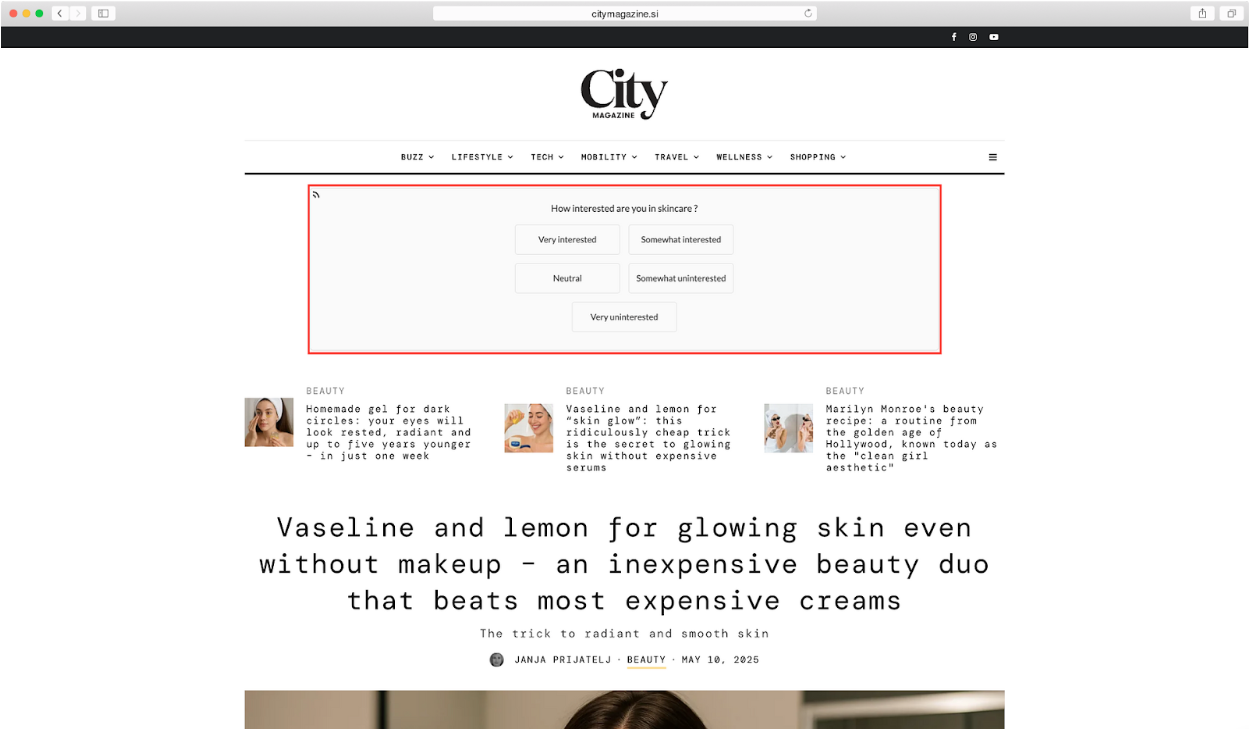Toggle the Safari sidebar button
The height and width of the screenshot is (729, 1249).
104,13
